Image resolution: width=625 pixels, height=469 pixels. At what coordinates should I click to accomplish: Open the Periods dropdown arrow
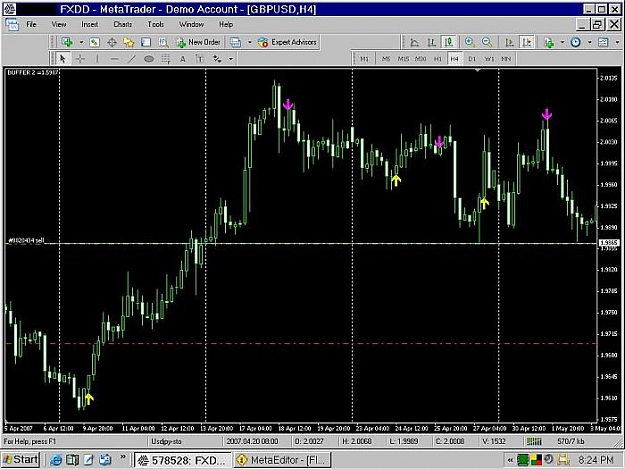pyautogui.click(x=590, y=42)
